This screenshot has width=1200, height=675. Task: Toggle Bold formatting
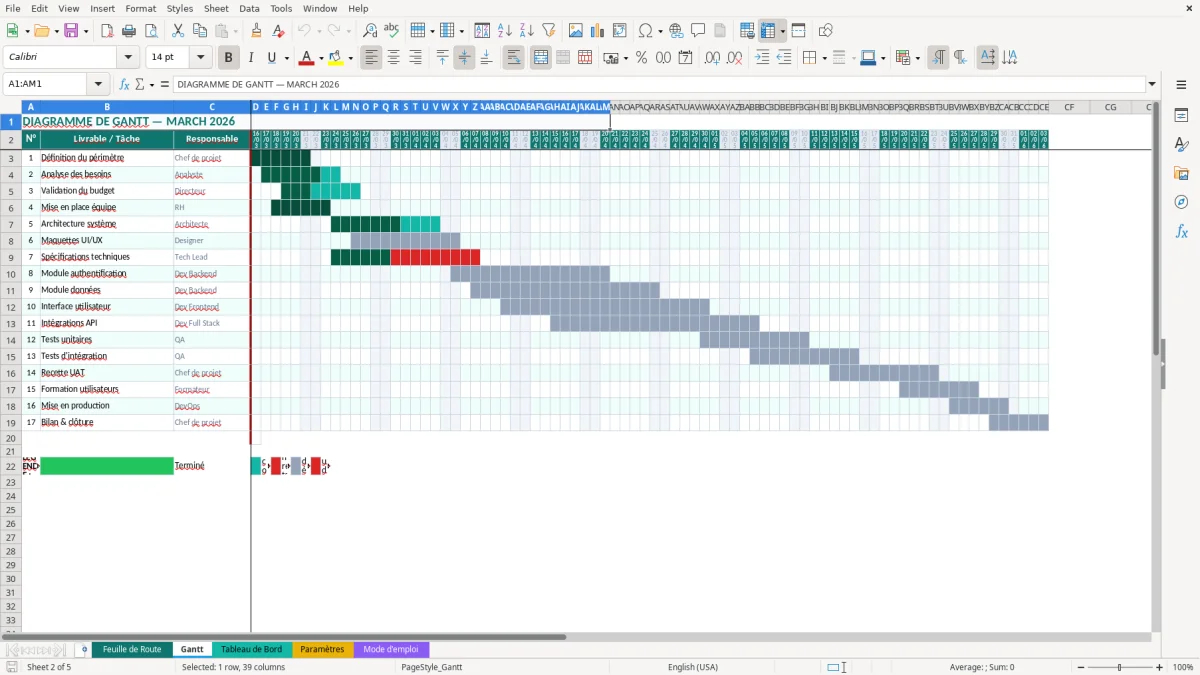click(229, 58)
